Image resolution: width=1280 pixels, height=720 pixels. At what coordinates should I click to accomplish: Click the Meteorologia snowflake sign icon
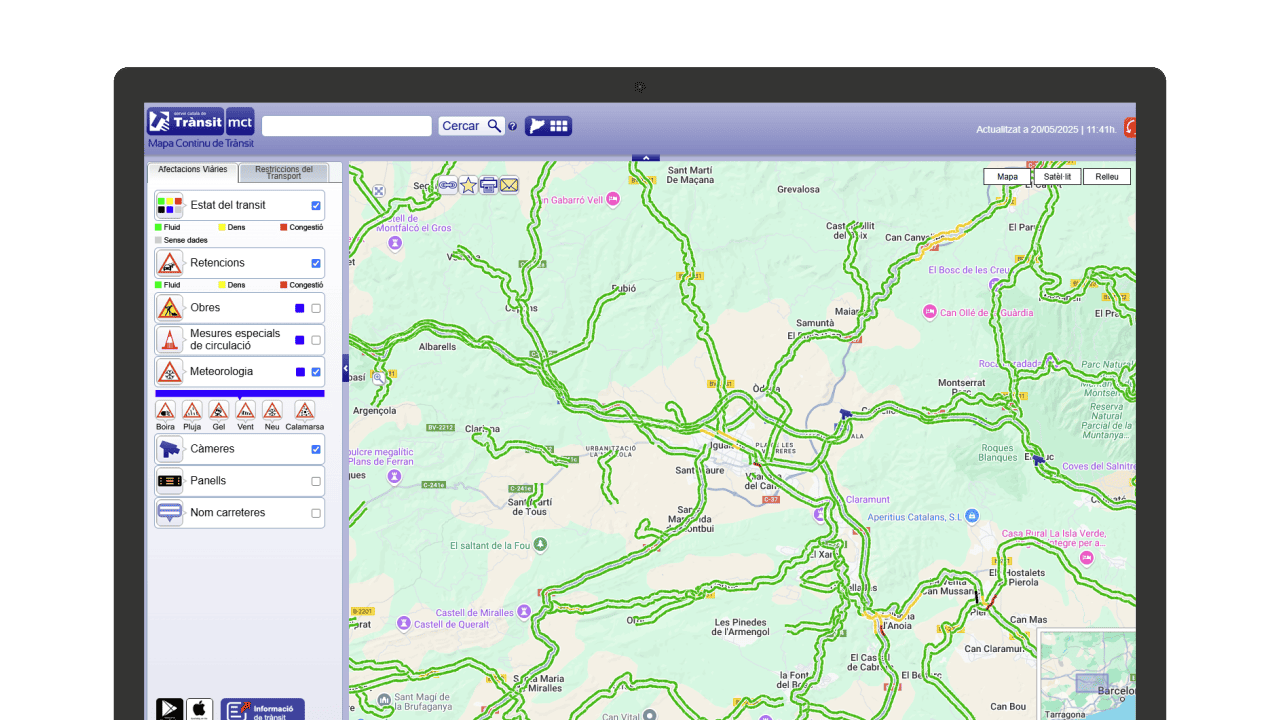coord(170,372)
